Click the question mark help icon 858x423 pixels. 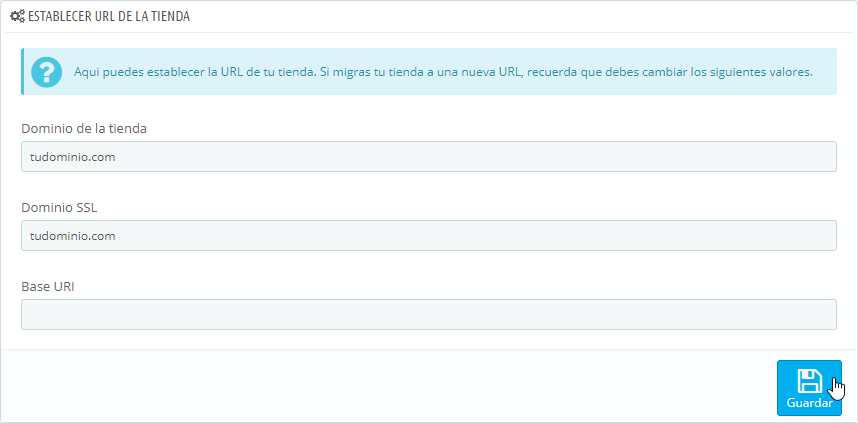(x=47, y=72)
